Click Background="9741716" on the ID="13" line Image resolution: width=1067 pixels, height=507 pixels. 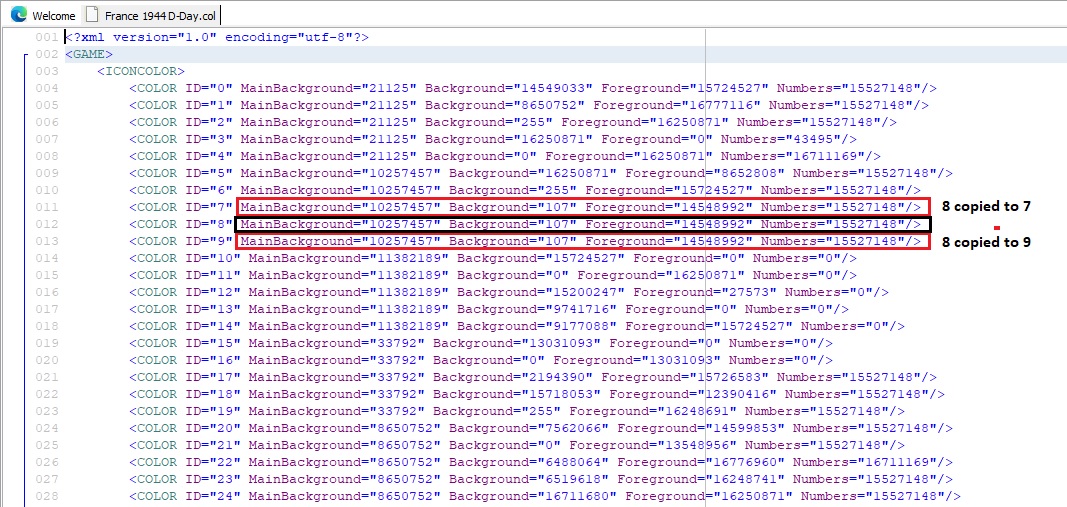[x=534, y=309]
